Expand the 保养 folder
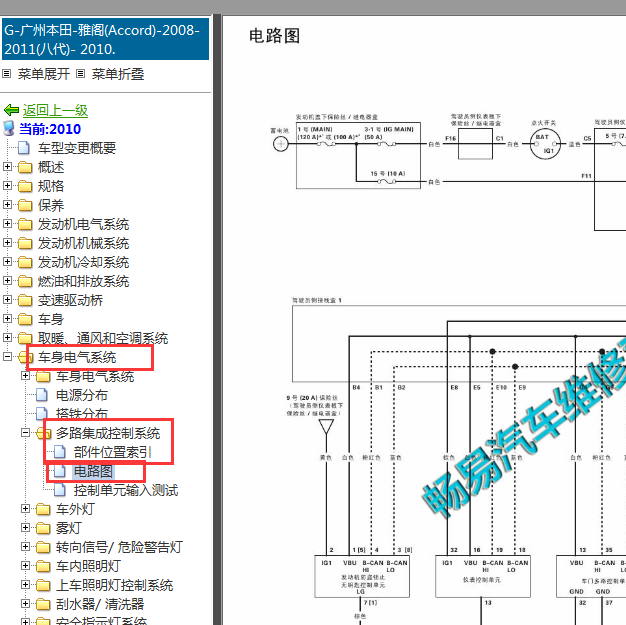The height and width of the screenshot is (625, 626). (x=7, y=204)
